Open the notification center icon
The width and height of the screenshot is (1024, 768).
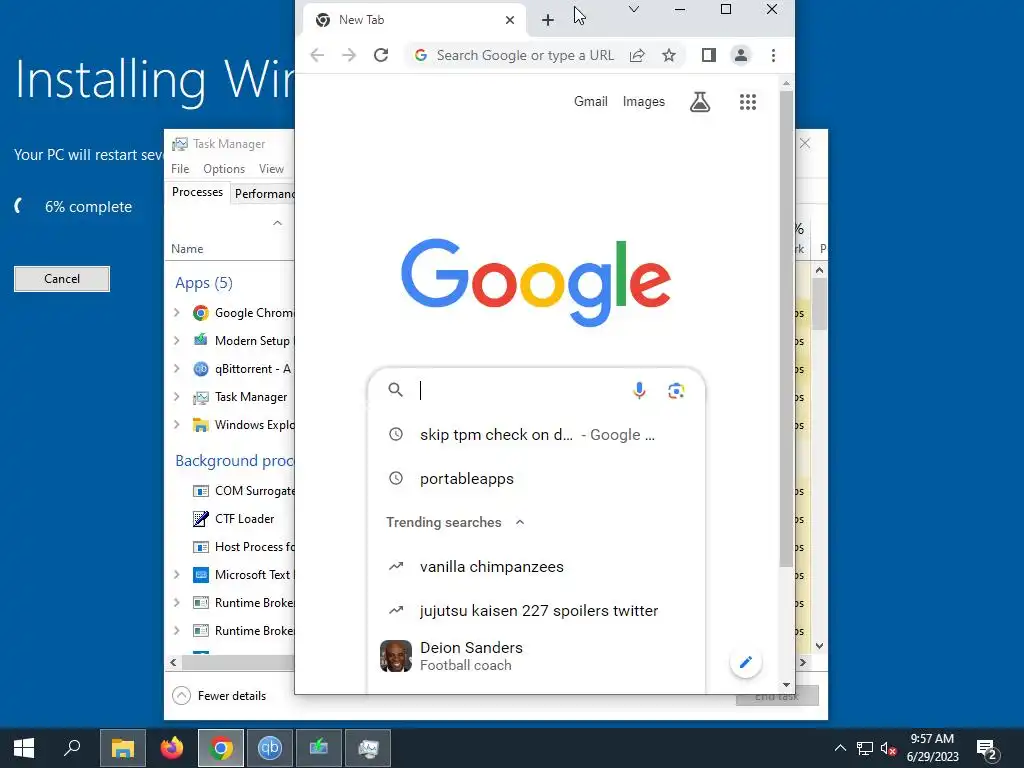point(987,749)
